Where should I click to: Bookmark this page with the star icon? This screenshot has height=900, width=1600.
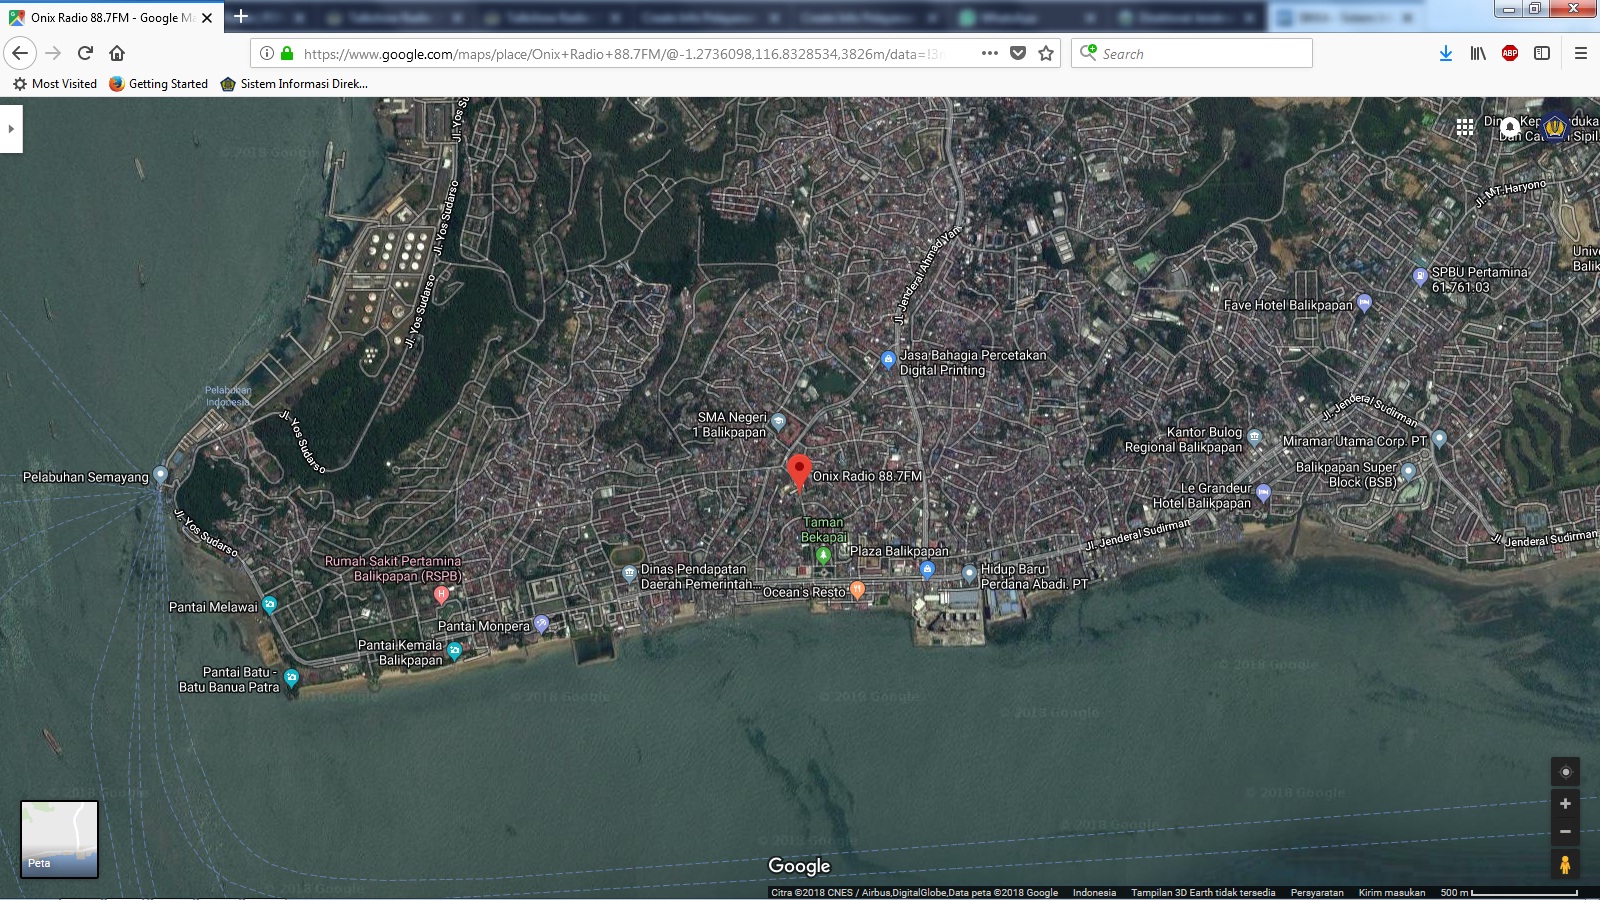pos(1046,54)
